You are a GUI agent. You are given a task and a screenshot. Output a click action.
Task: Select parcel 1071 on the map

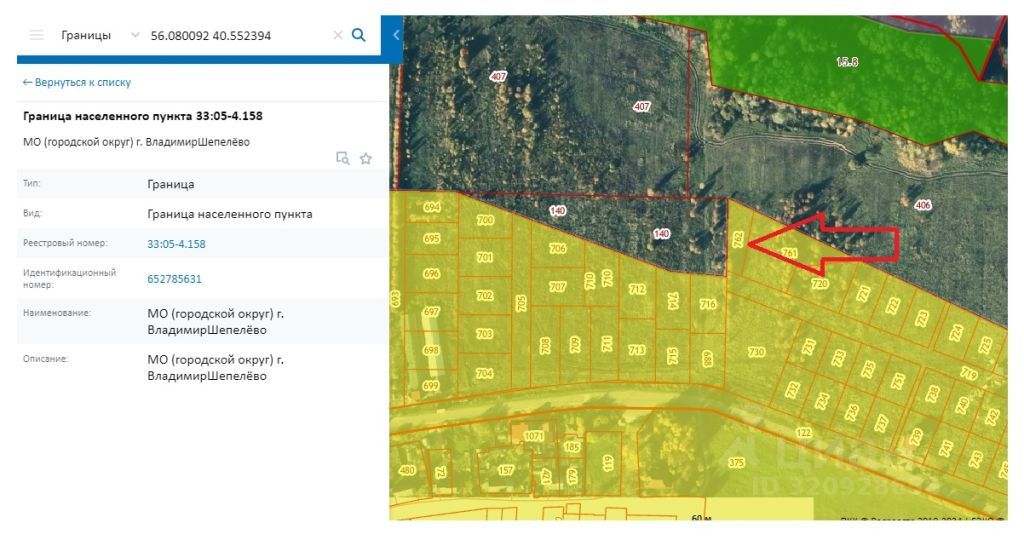534,436
